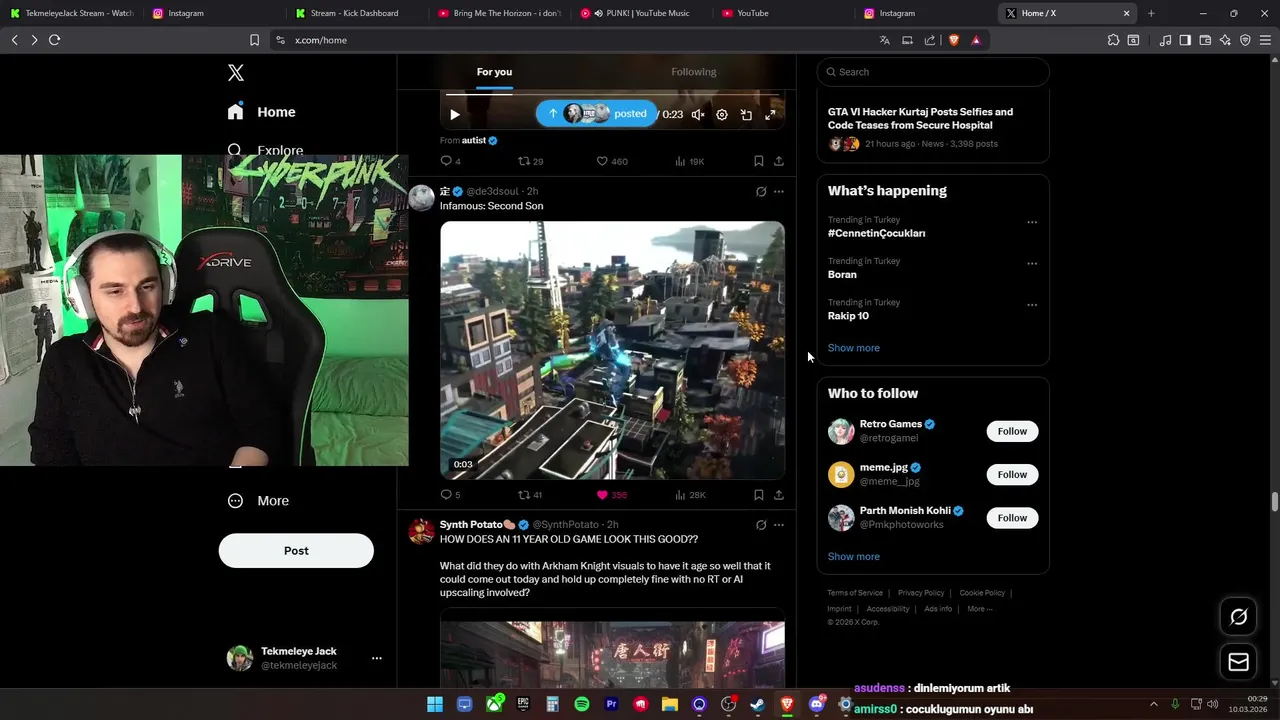1280x720 pixels.
Task: Unlike the Infamous: Second Son post
Action: (x=611, y=495)
